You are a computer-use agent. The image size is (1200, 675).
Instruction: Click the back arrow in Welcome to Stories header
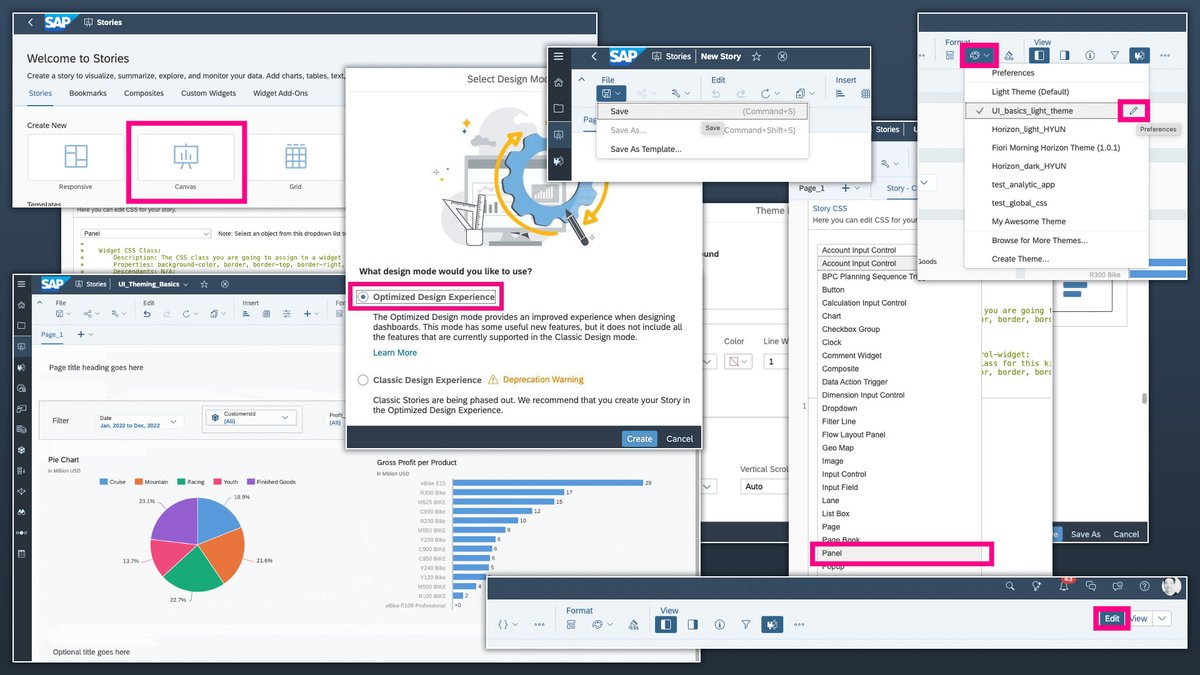30,22
